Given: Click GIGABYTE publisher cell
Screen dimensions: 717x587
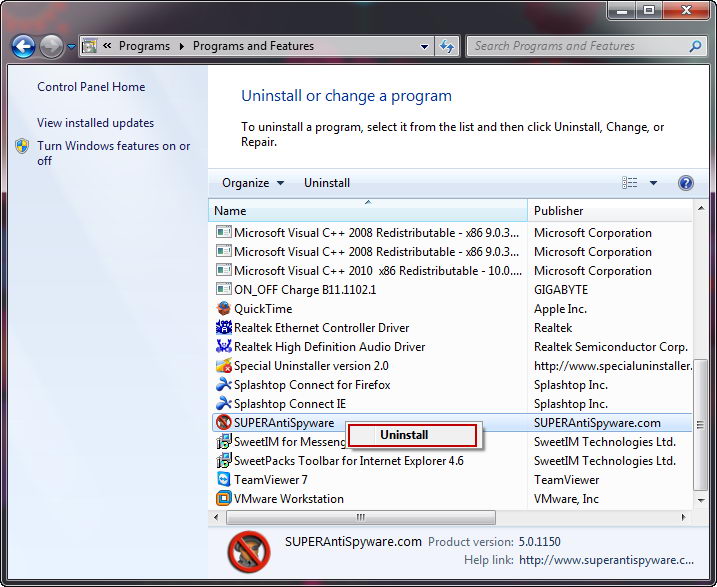Looking at the screenshot, I should tap(561, 290).
